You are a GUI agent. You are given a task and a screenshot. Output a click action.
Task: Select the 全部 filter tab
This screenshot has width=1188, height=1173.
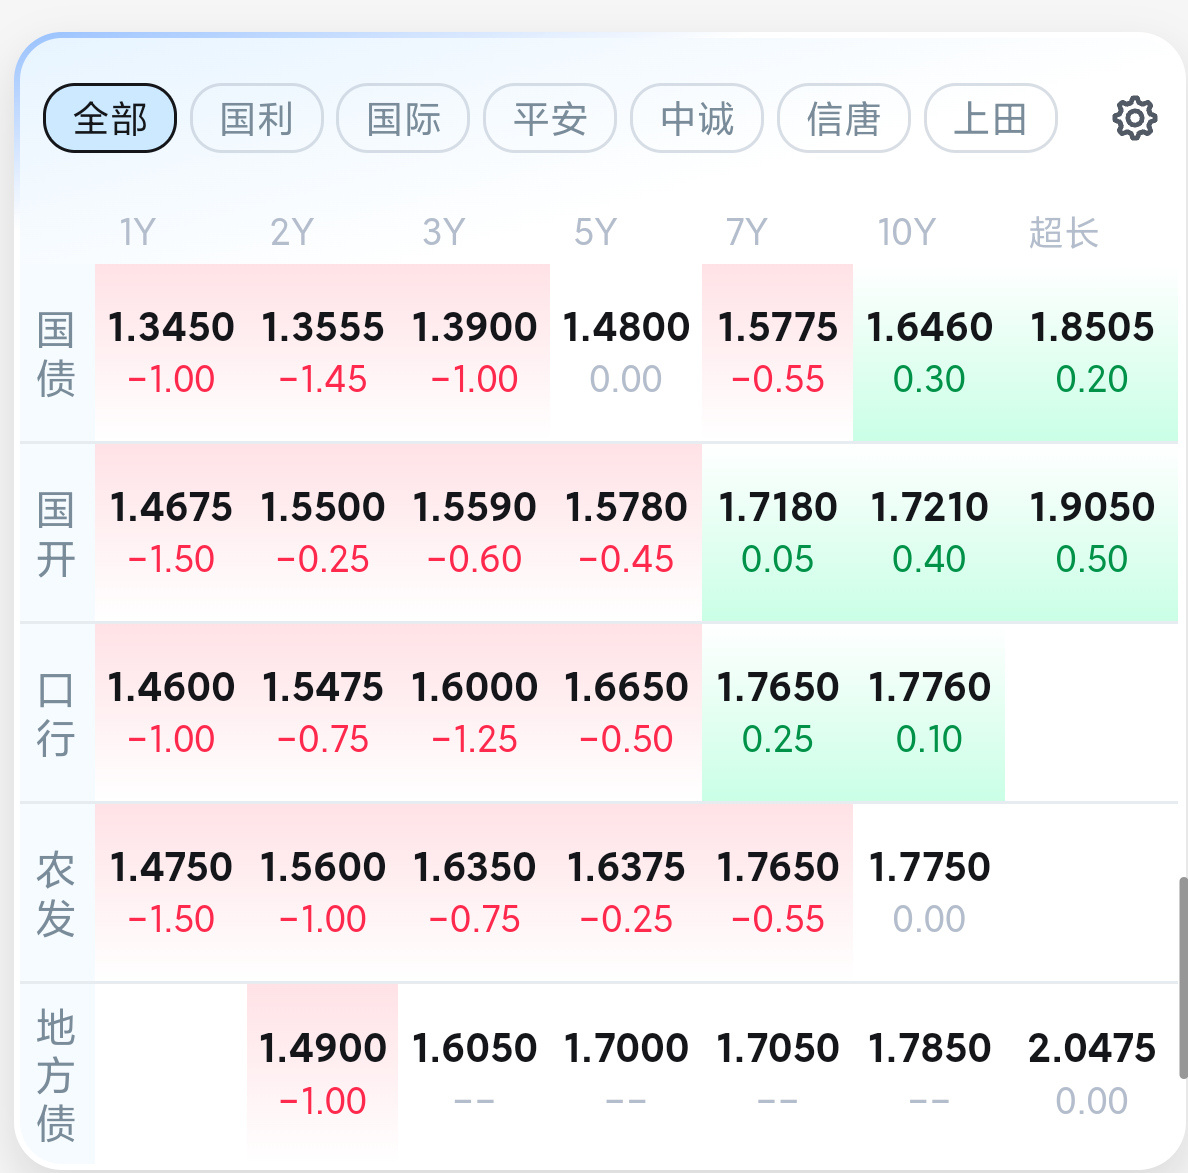click(x=110, y=118)
